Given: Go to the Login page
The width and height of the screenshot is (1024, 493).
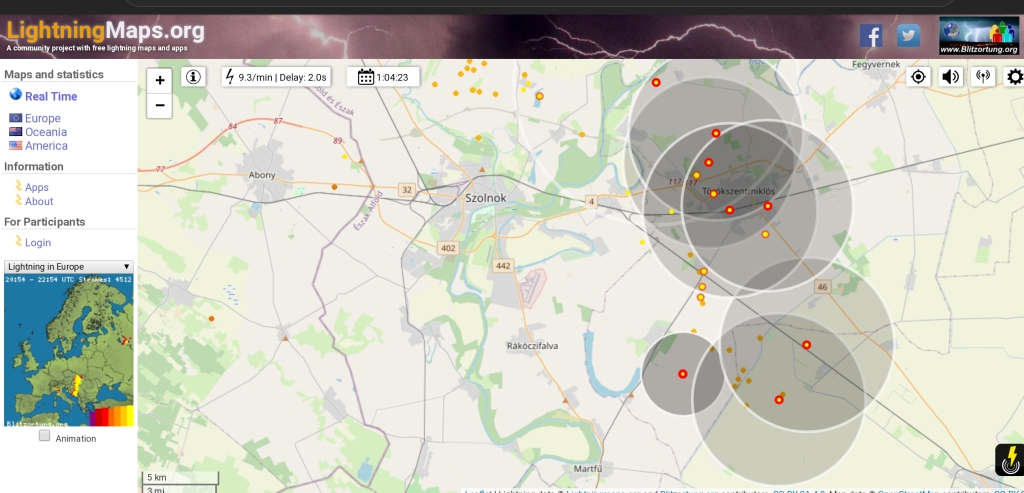Looking at the screenshot, I should coord(38,243).
